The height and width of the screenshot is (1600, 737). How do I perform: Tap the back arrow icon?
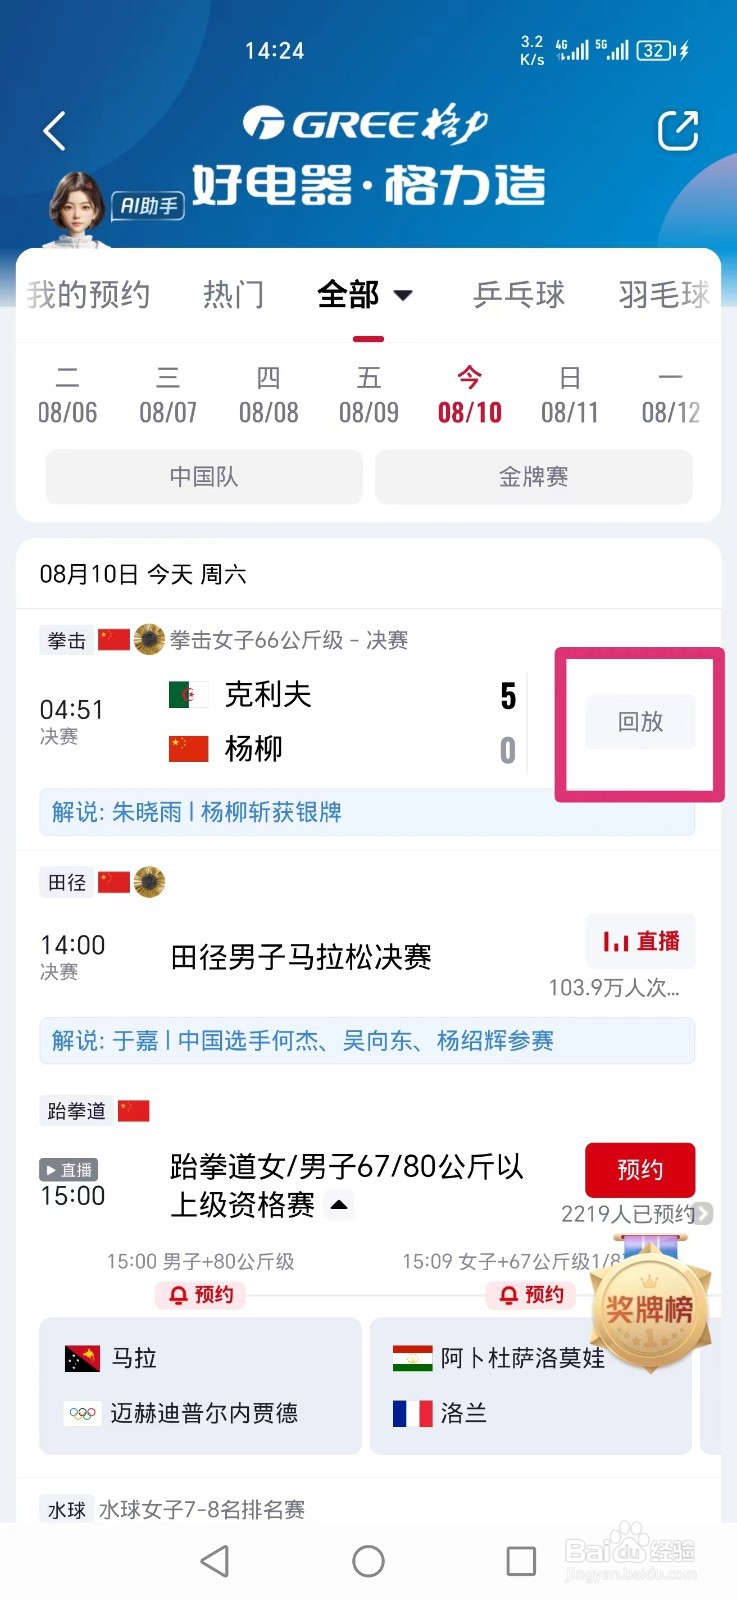point(55,131)
